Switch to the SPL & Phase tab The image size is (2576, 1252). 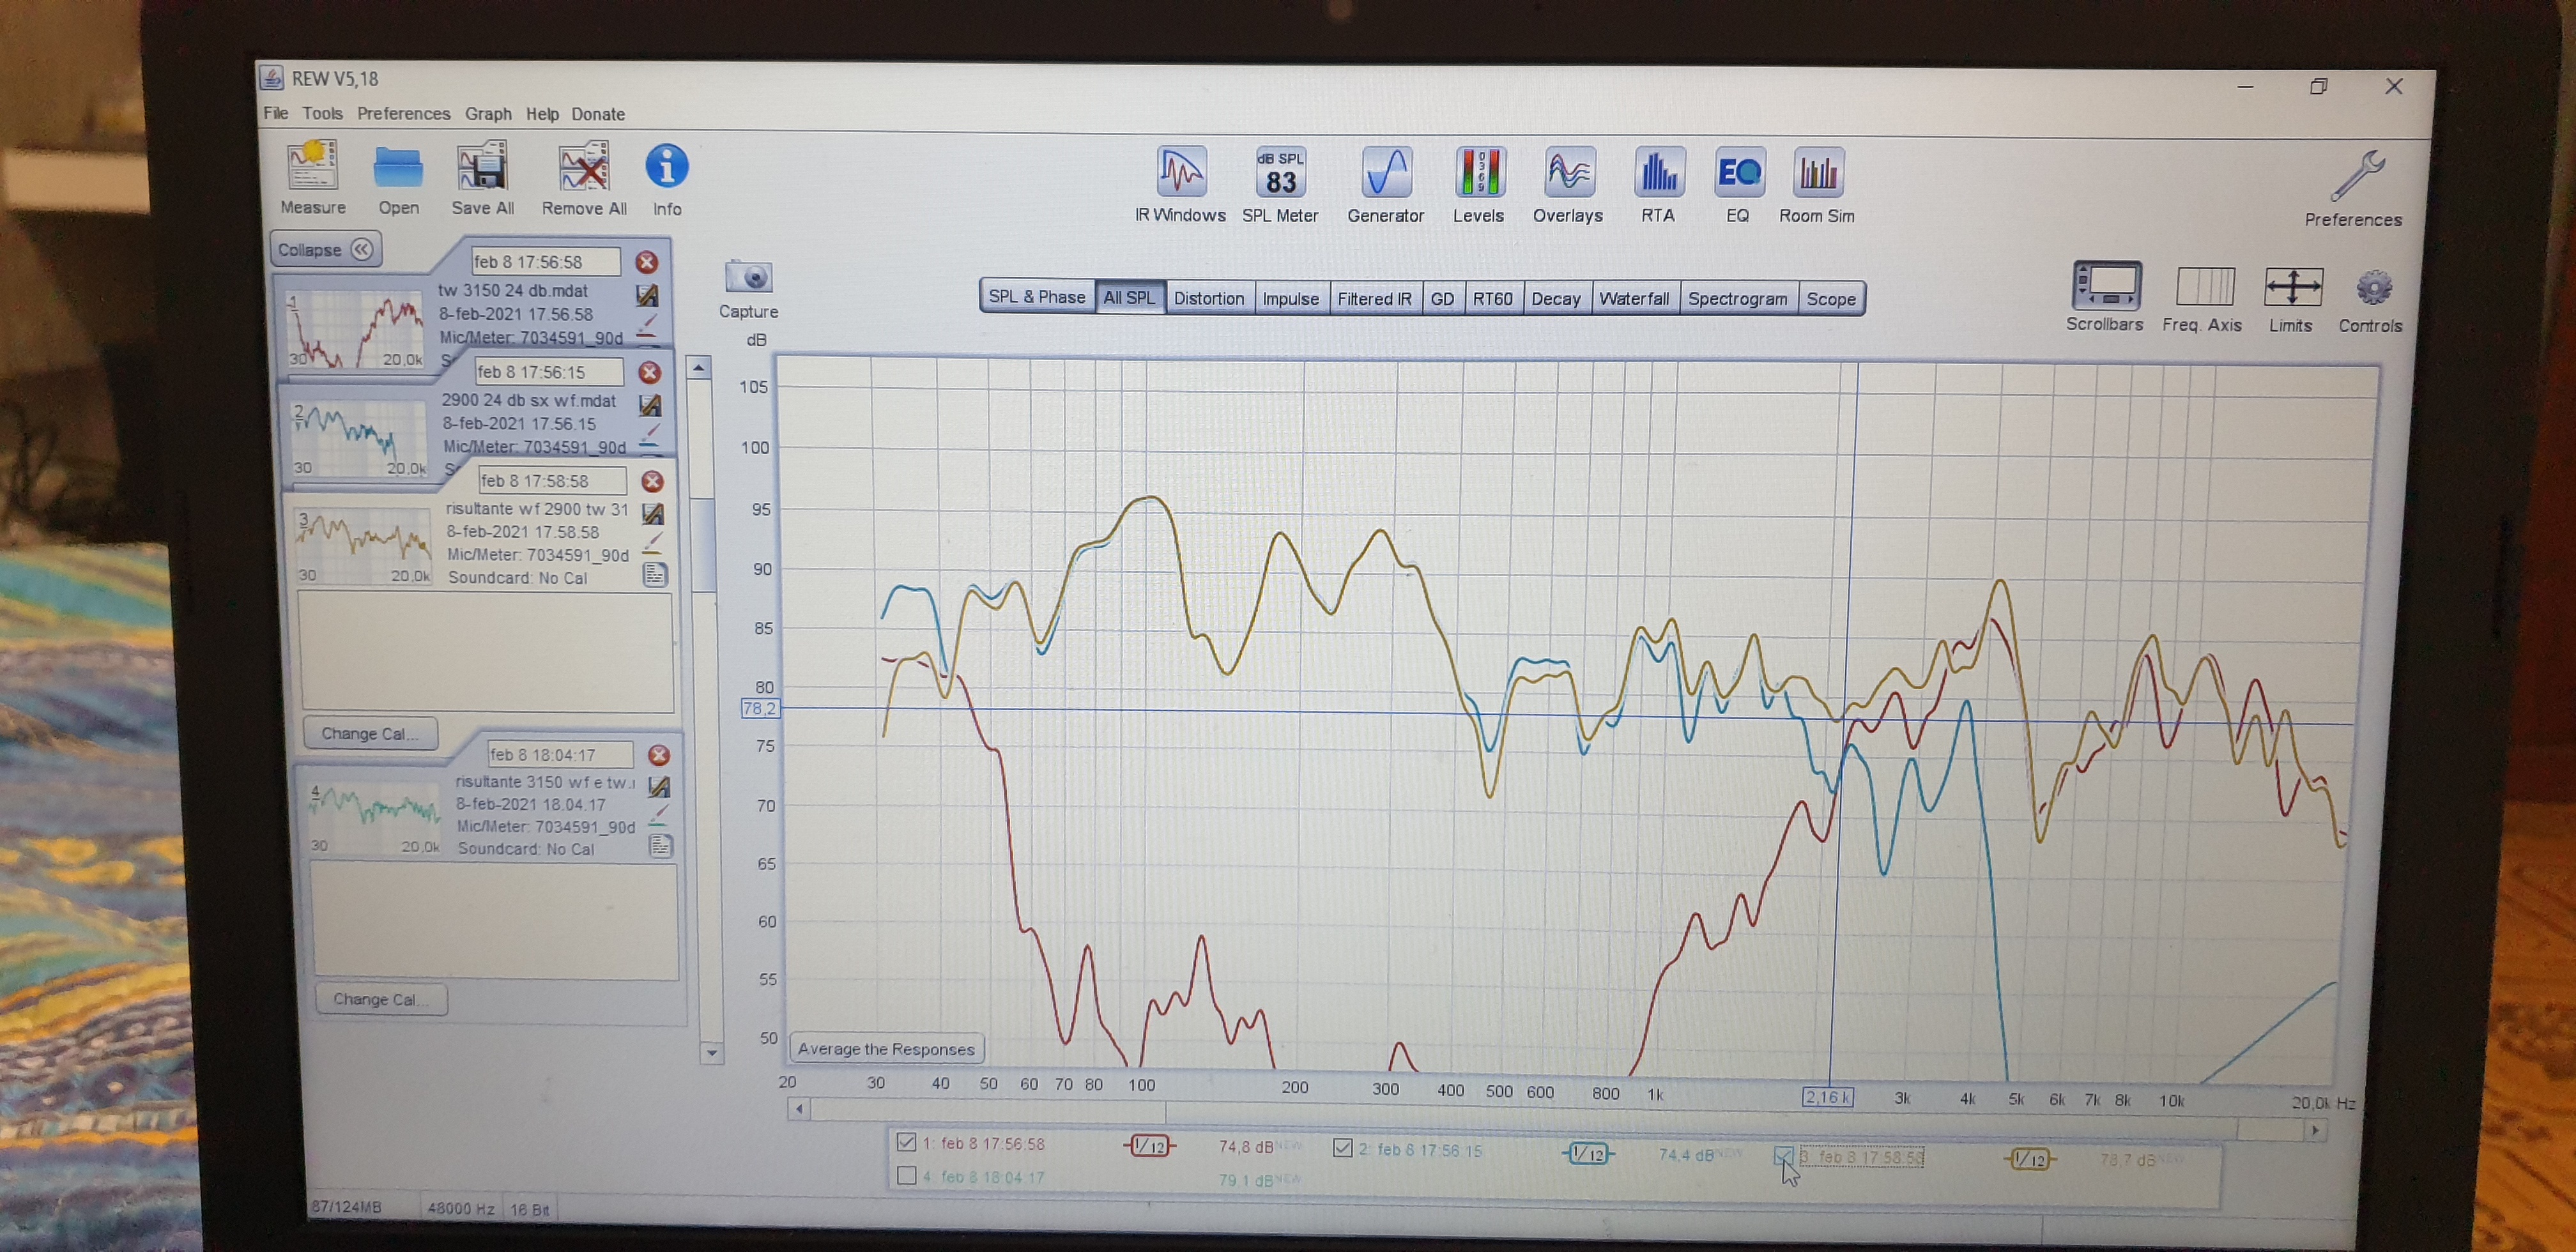1036,296
